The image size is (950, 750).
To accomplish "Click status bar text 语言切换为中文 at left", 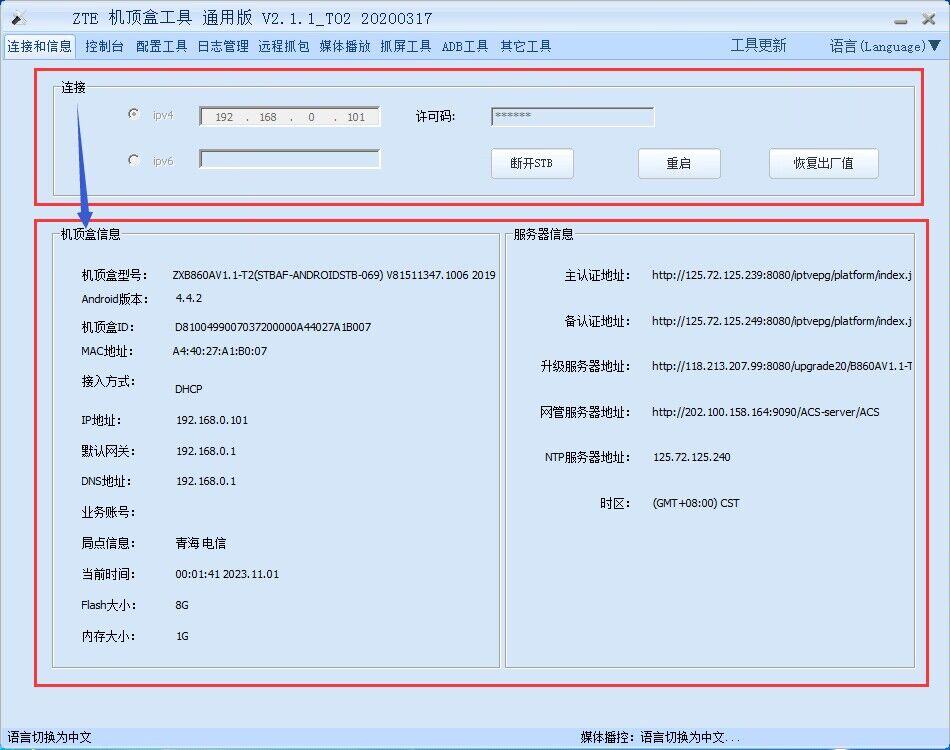I will click(49, 737).
